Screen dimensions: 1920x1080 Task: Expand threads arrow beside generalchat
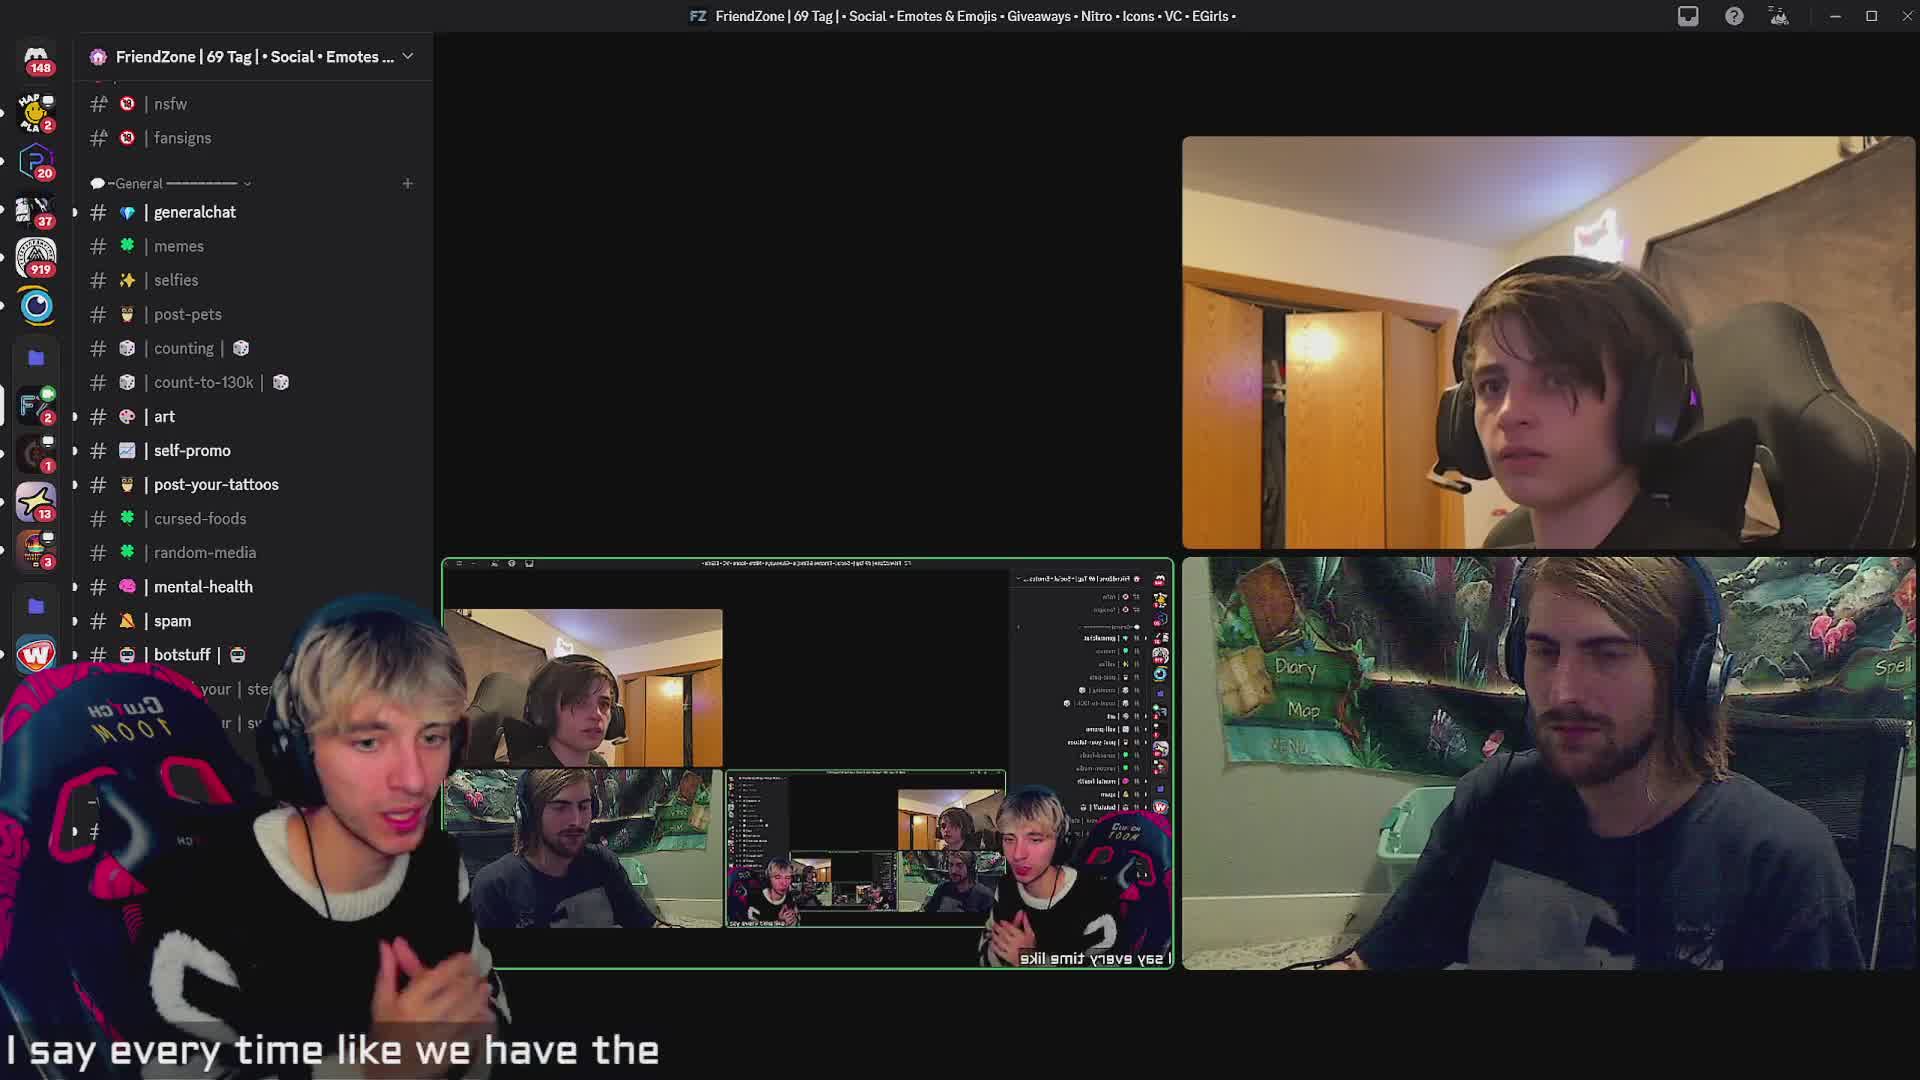click(x=75, y=212)
